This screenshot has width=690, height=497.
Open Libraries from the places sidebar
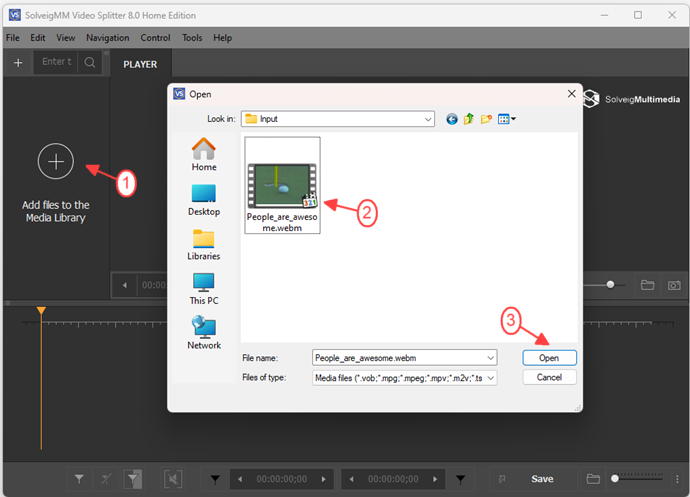204,243
